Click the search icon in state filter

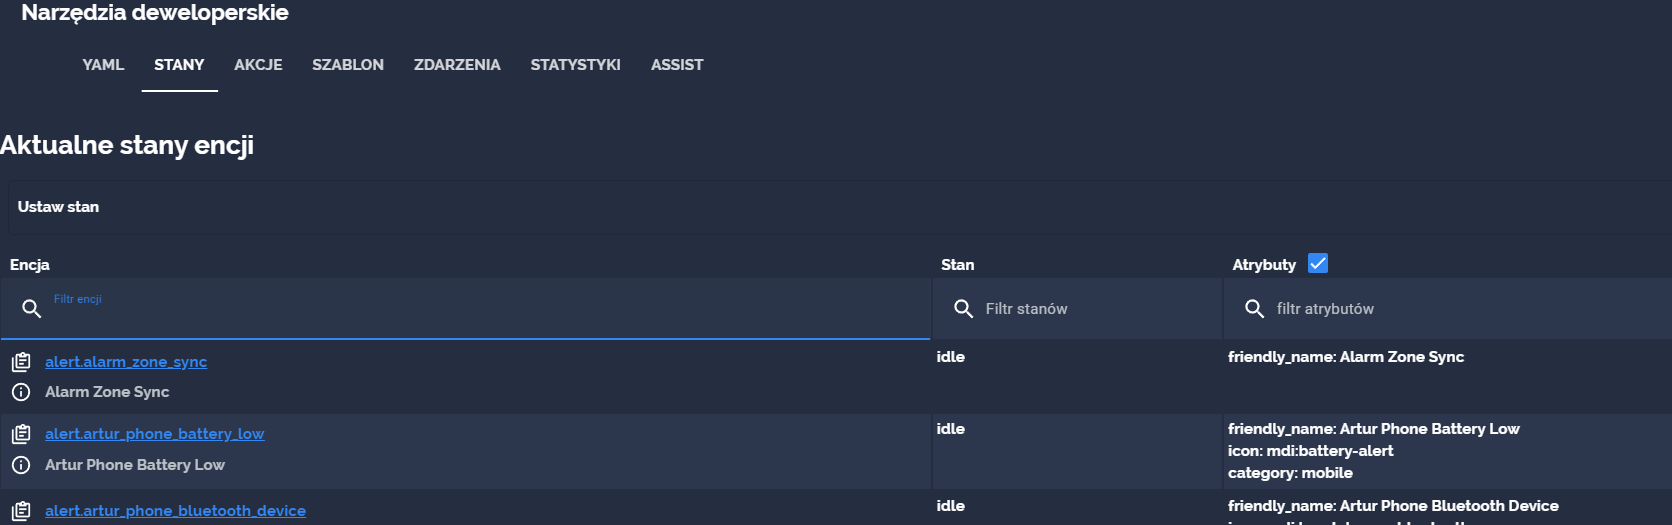point(964,309)
